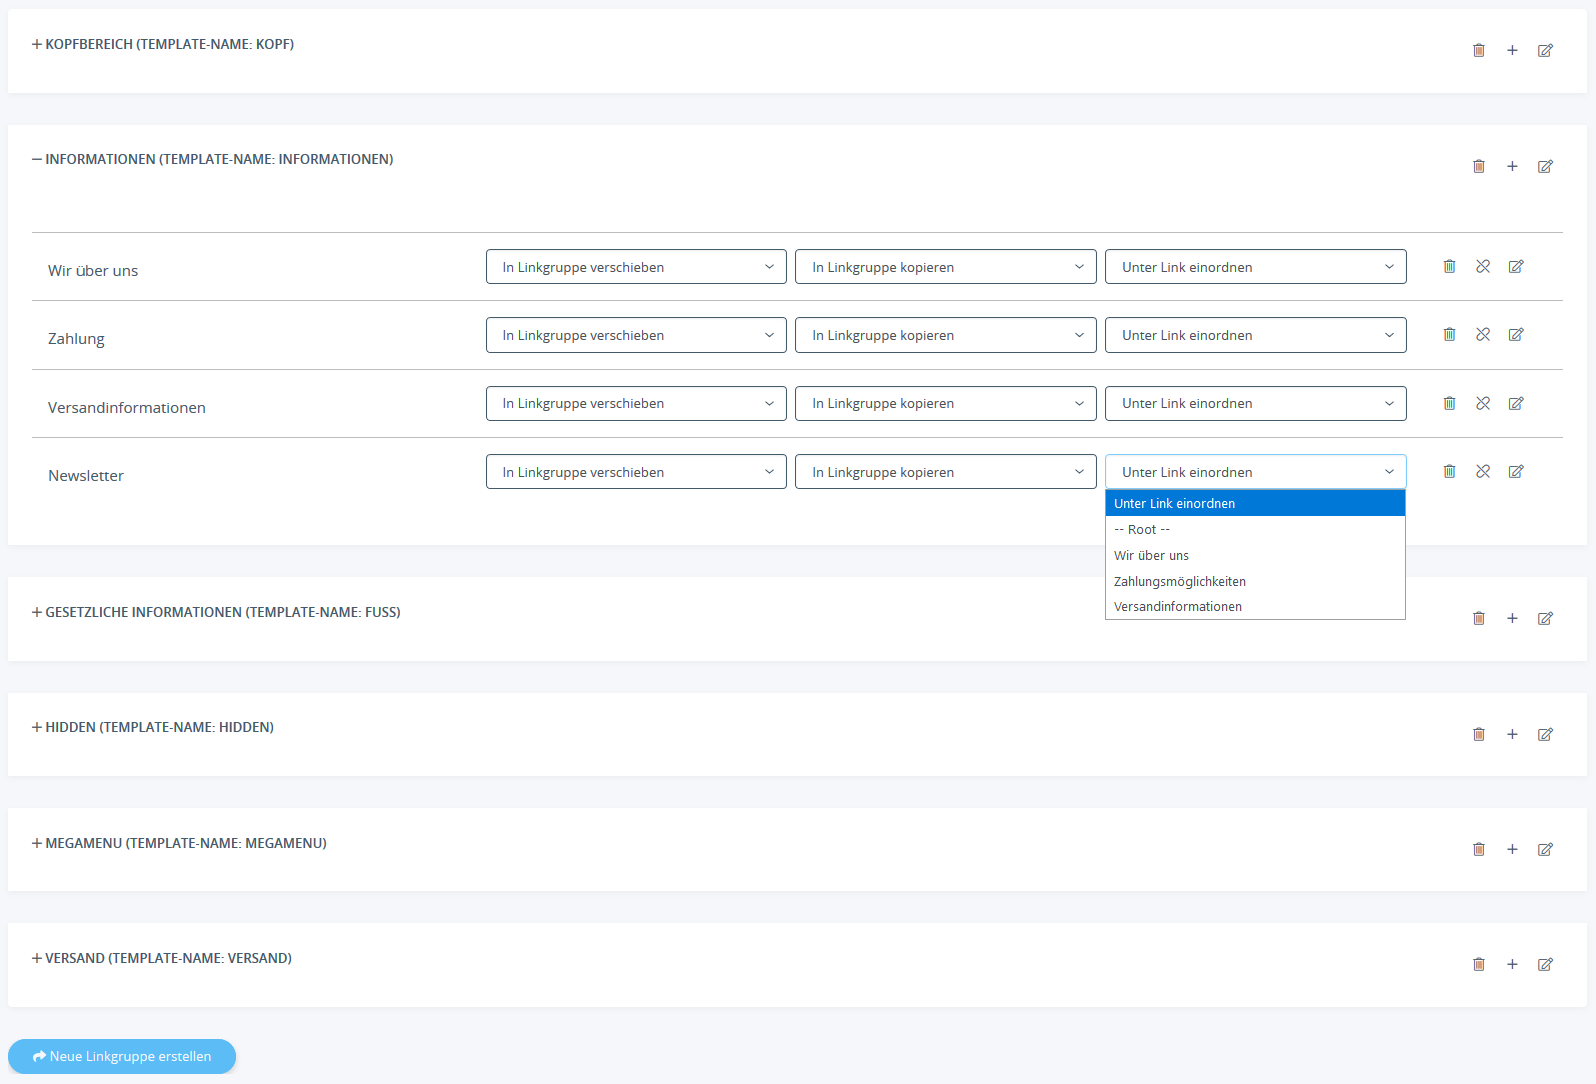Delete the Wir über uns link

coord(1449,266)
